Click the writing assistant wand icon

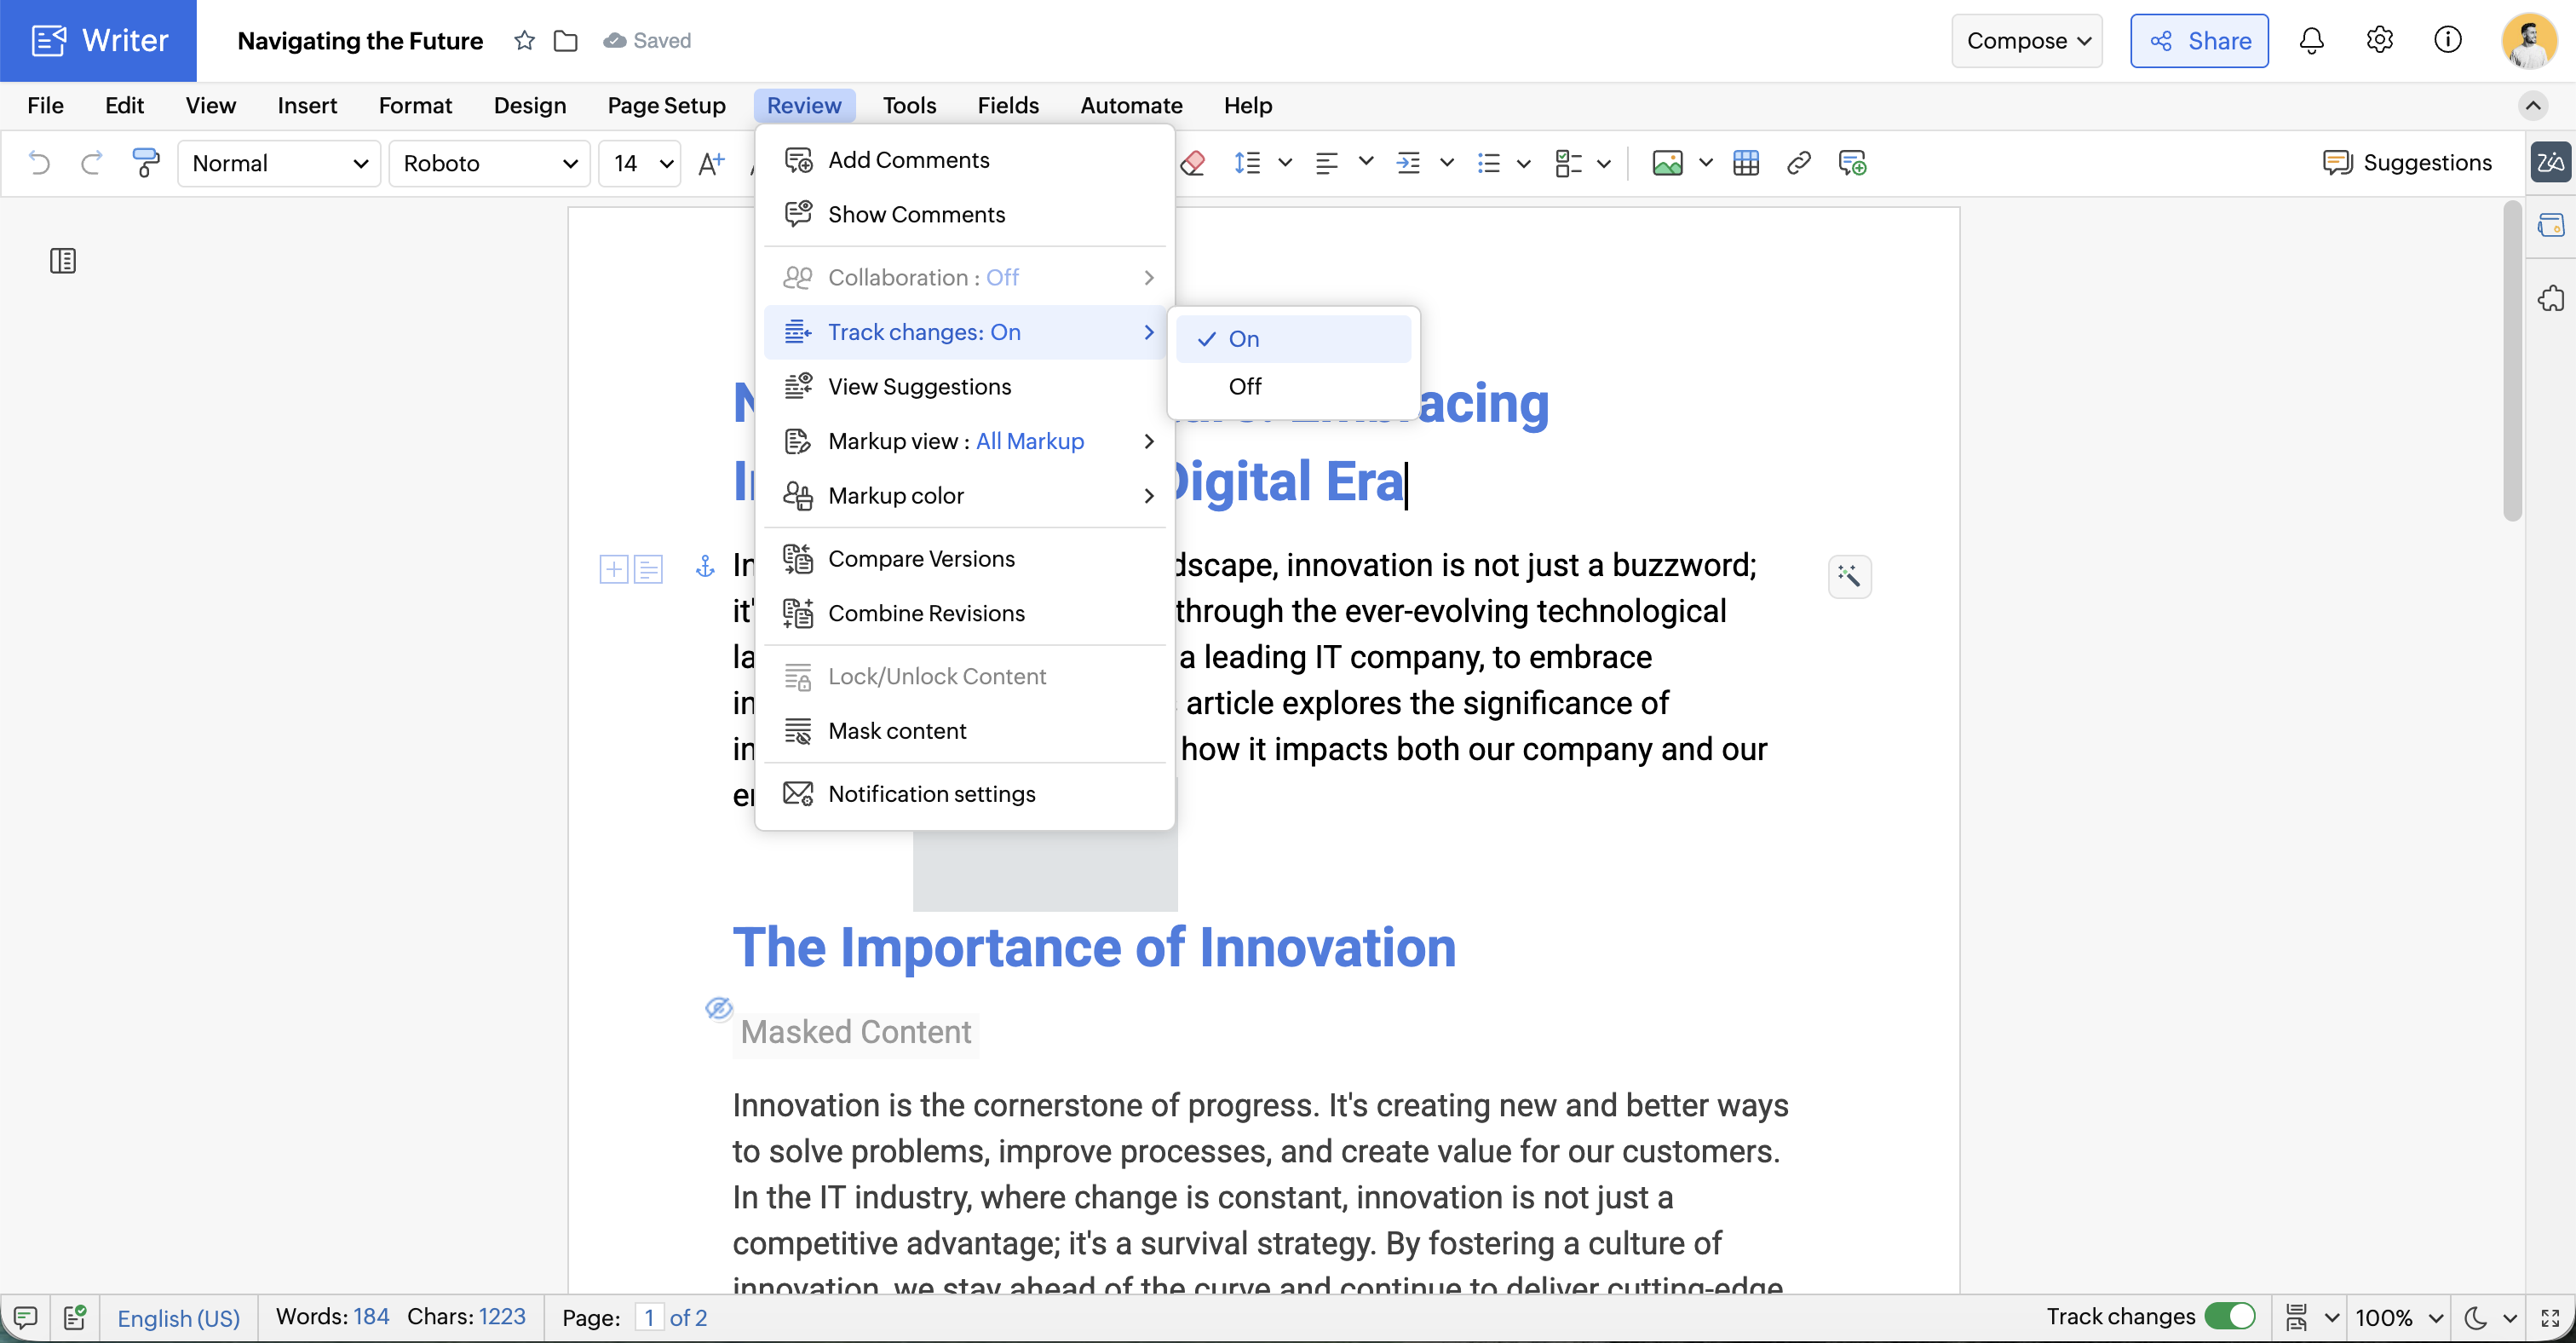(1849, 576)
